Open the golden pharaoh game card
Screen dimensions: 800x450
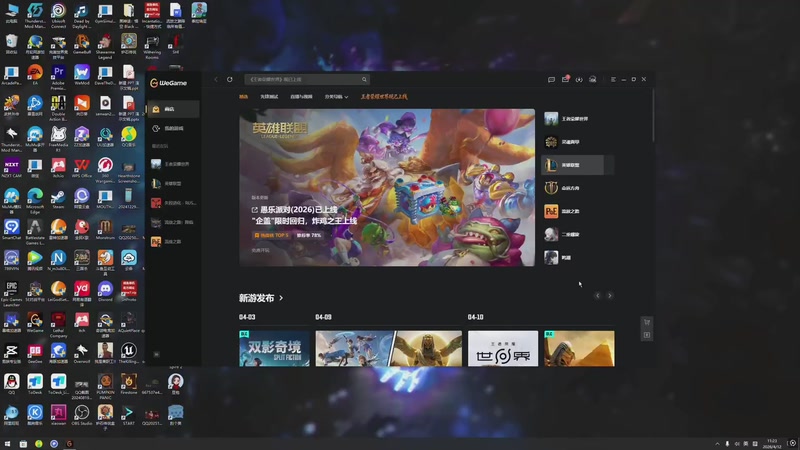(428, 348)
